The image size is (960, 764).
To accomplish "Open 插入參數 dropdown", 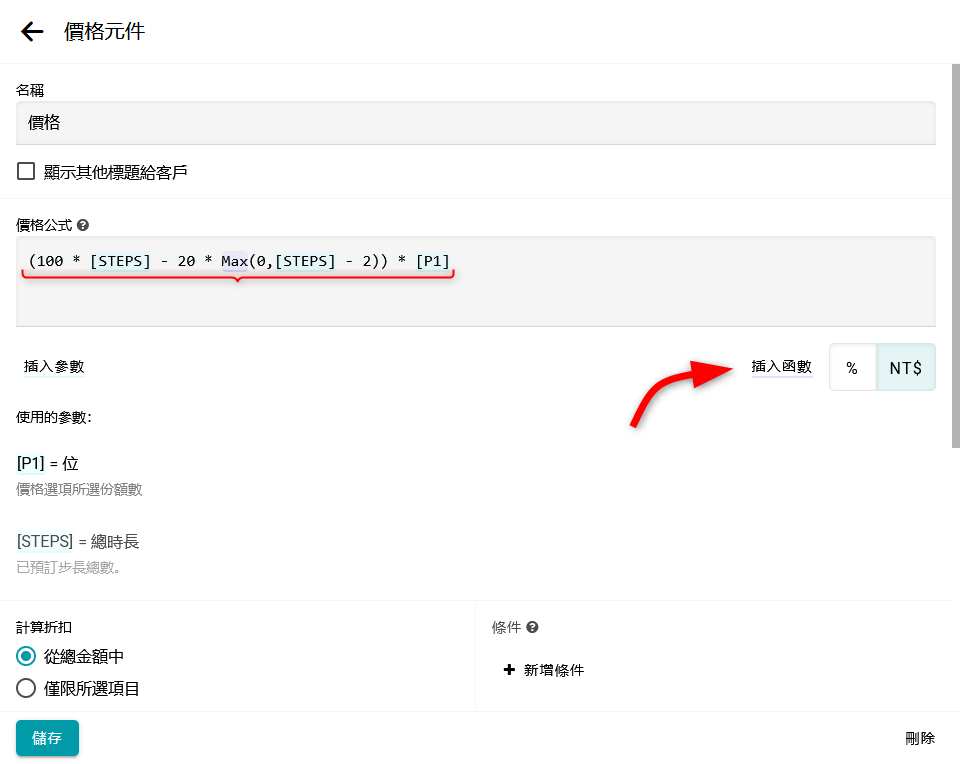I will coord(54,367).
